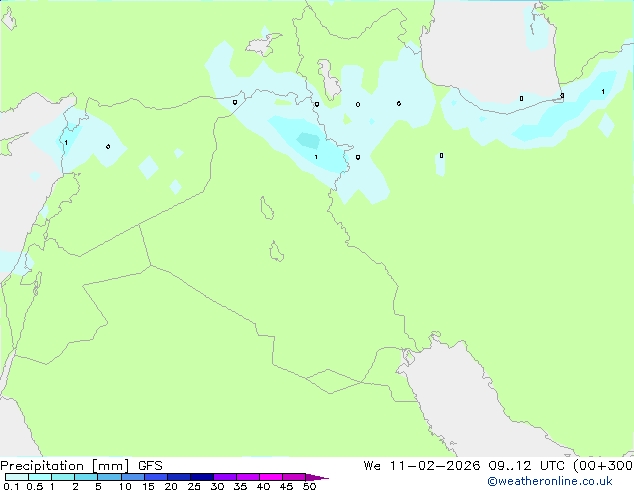
Task: Click the '50' legend scale label
Action: tap(309, 486)
